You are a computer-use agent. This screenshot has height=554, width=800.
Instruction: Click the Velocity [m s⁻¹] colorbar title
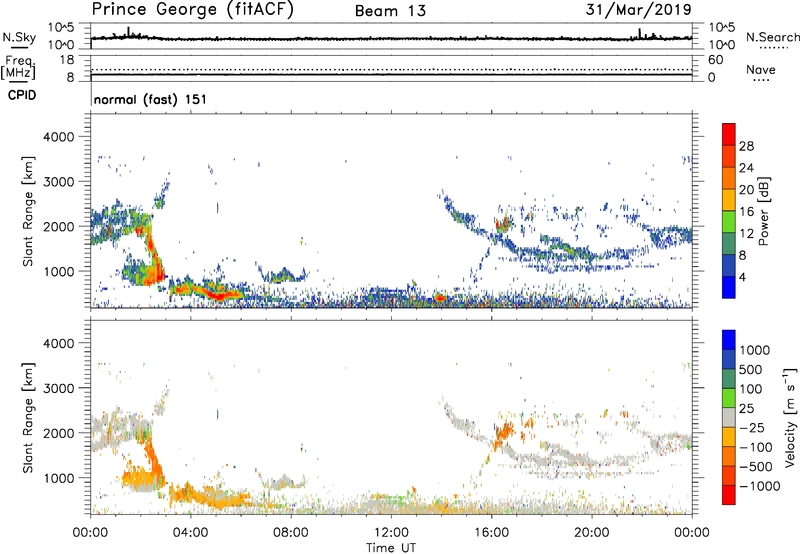790,417
